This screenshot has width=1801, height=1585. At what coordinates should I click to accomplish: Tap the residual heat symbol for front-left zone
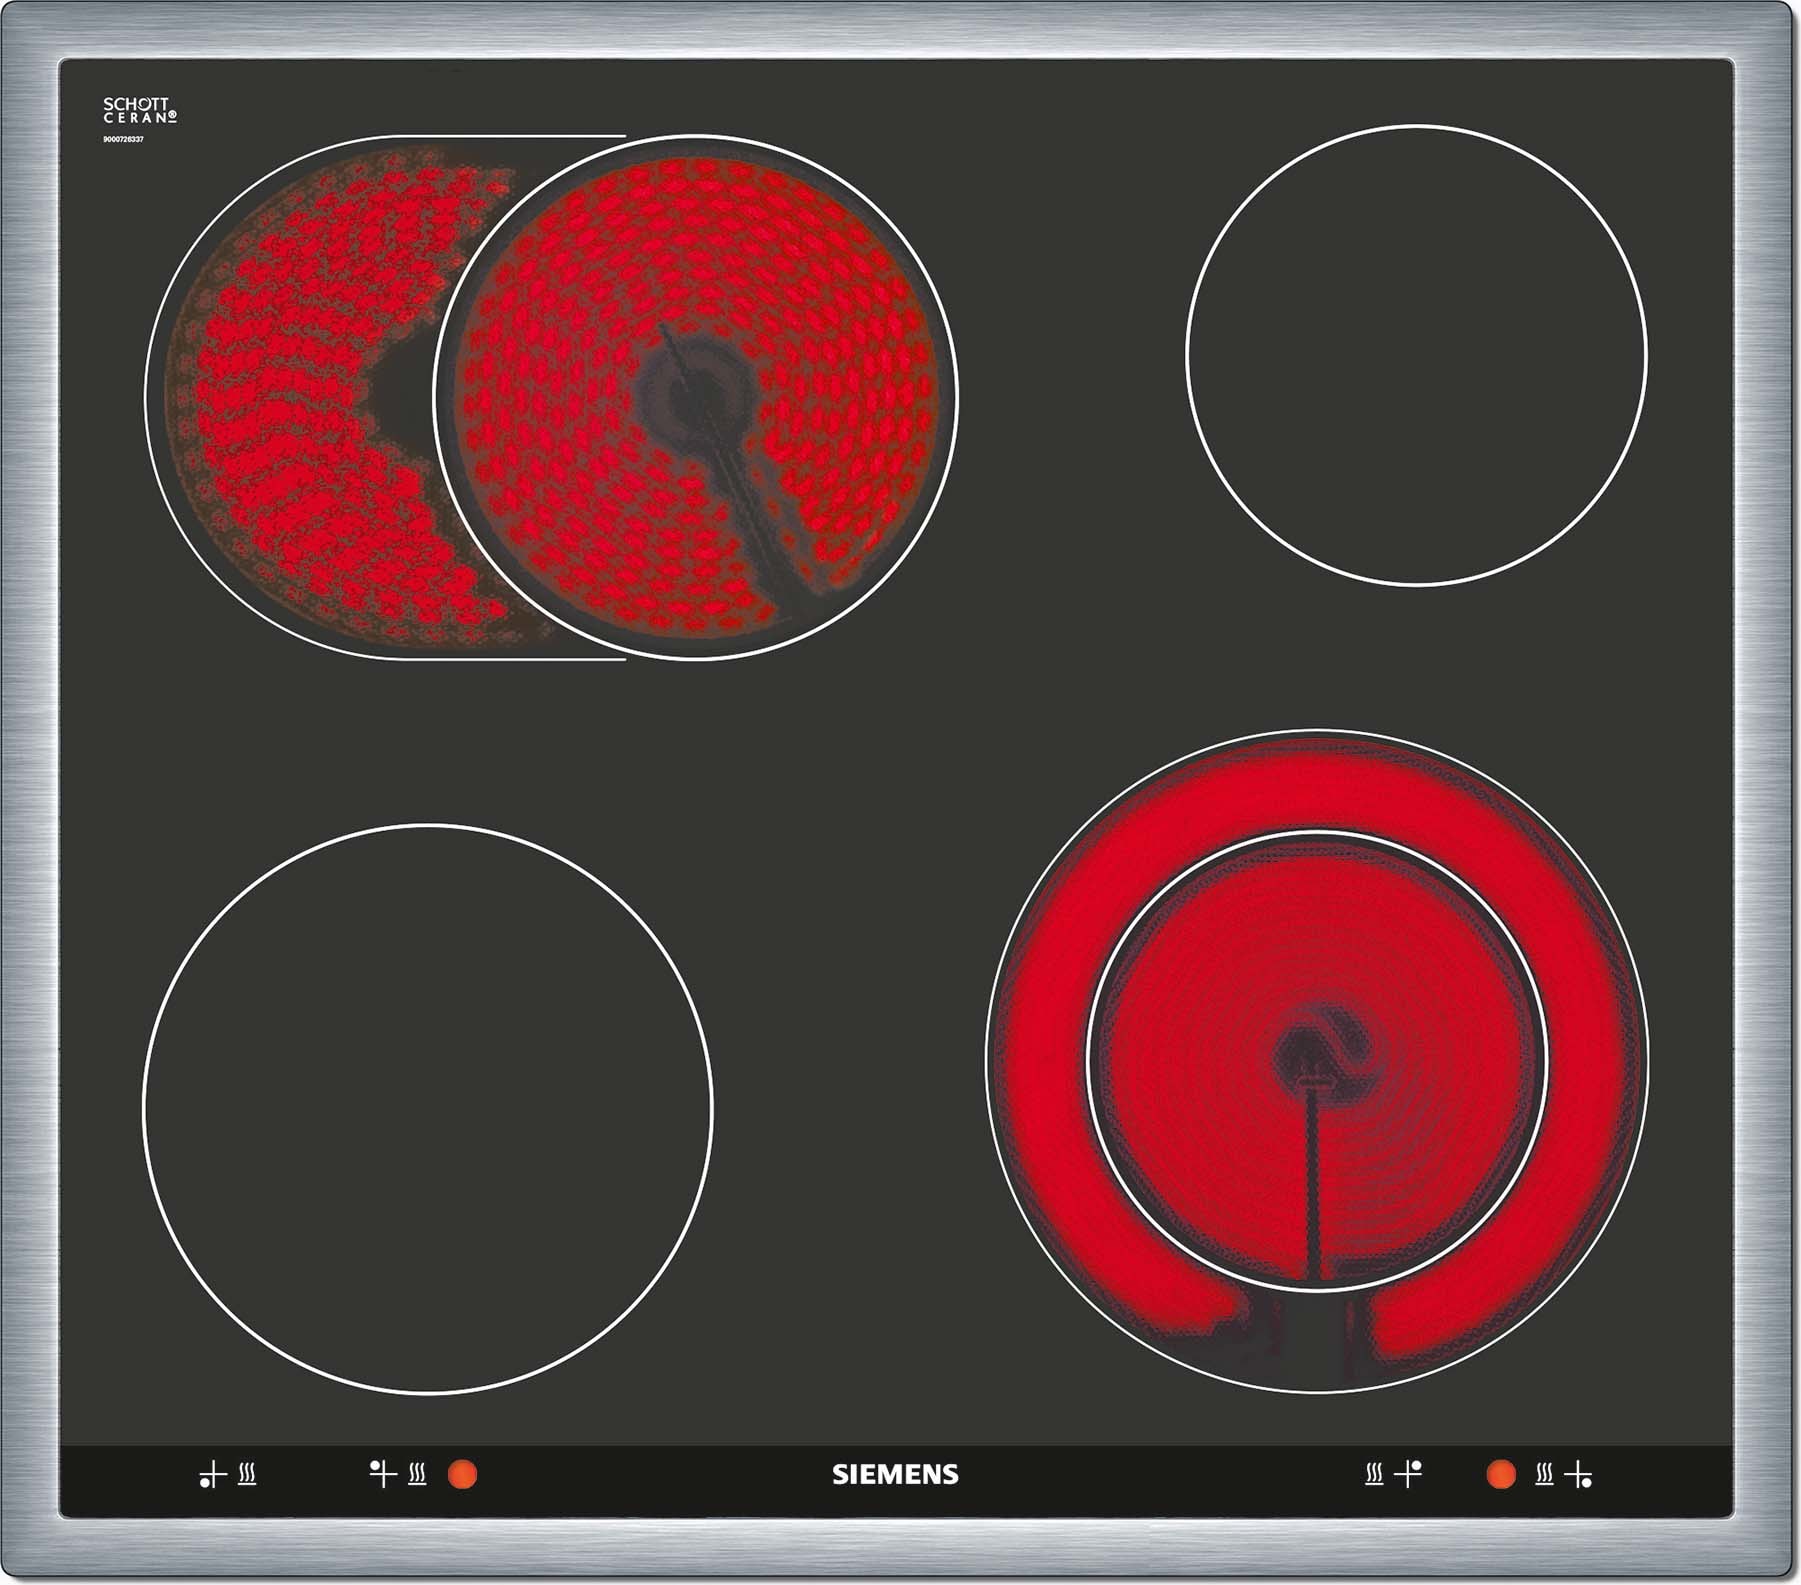[247, 1474]
